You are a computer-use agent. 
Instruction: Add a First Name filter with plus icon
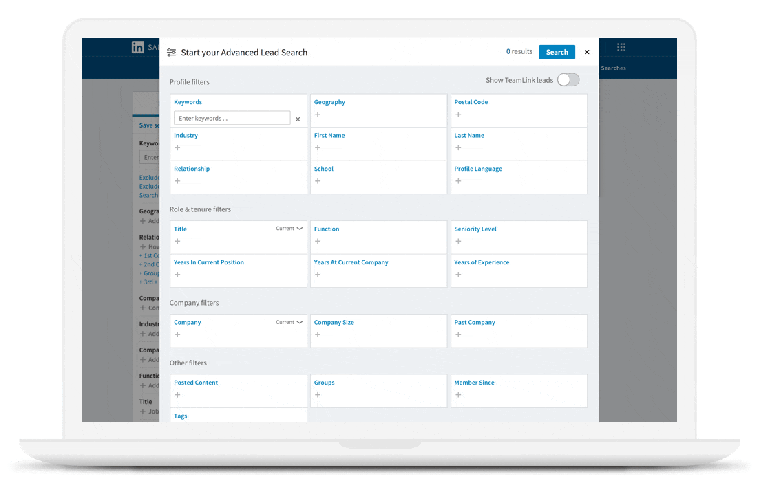[317, 148]
